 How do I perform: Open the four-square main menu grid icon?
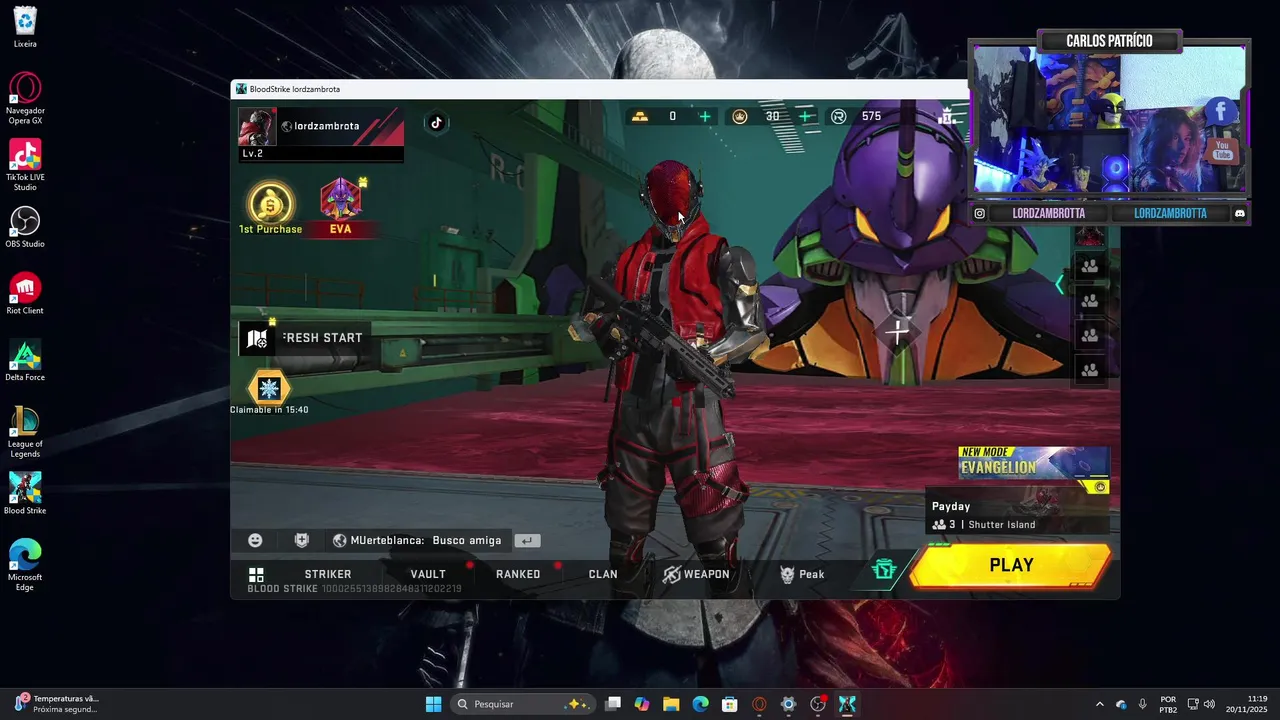coord(256,574)
